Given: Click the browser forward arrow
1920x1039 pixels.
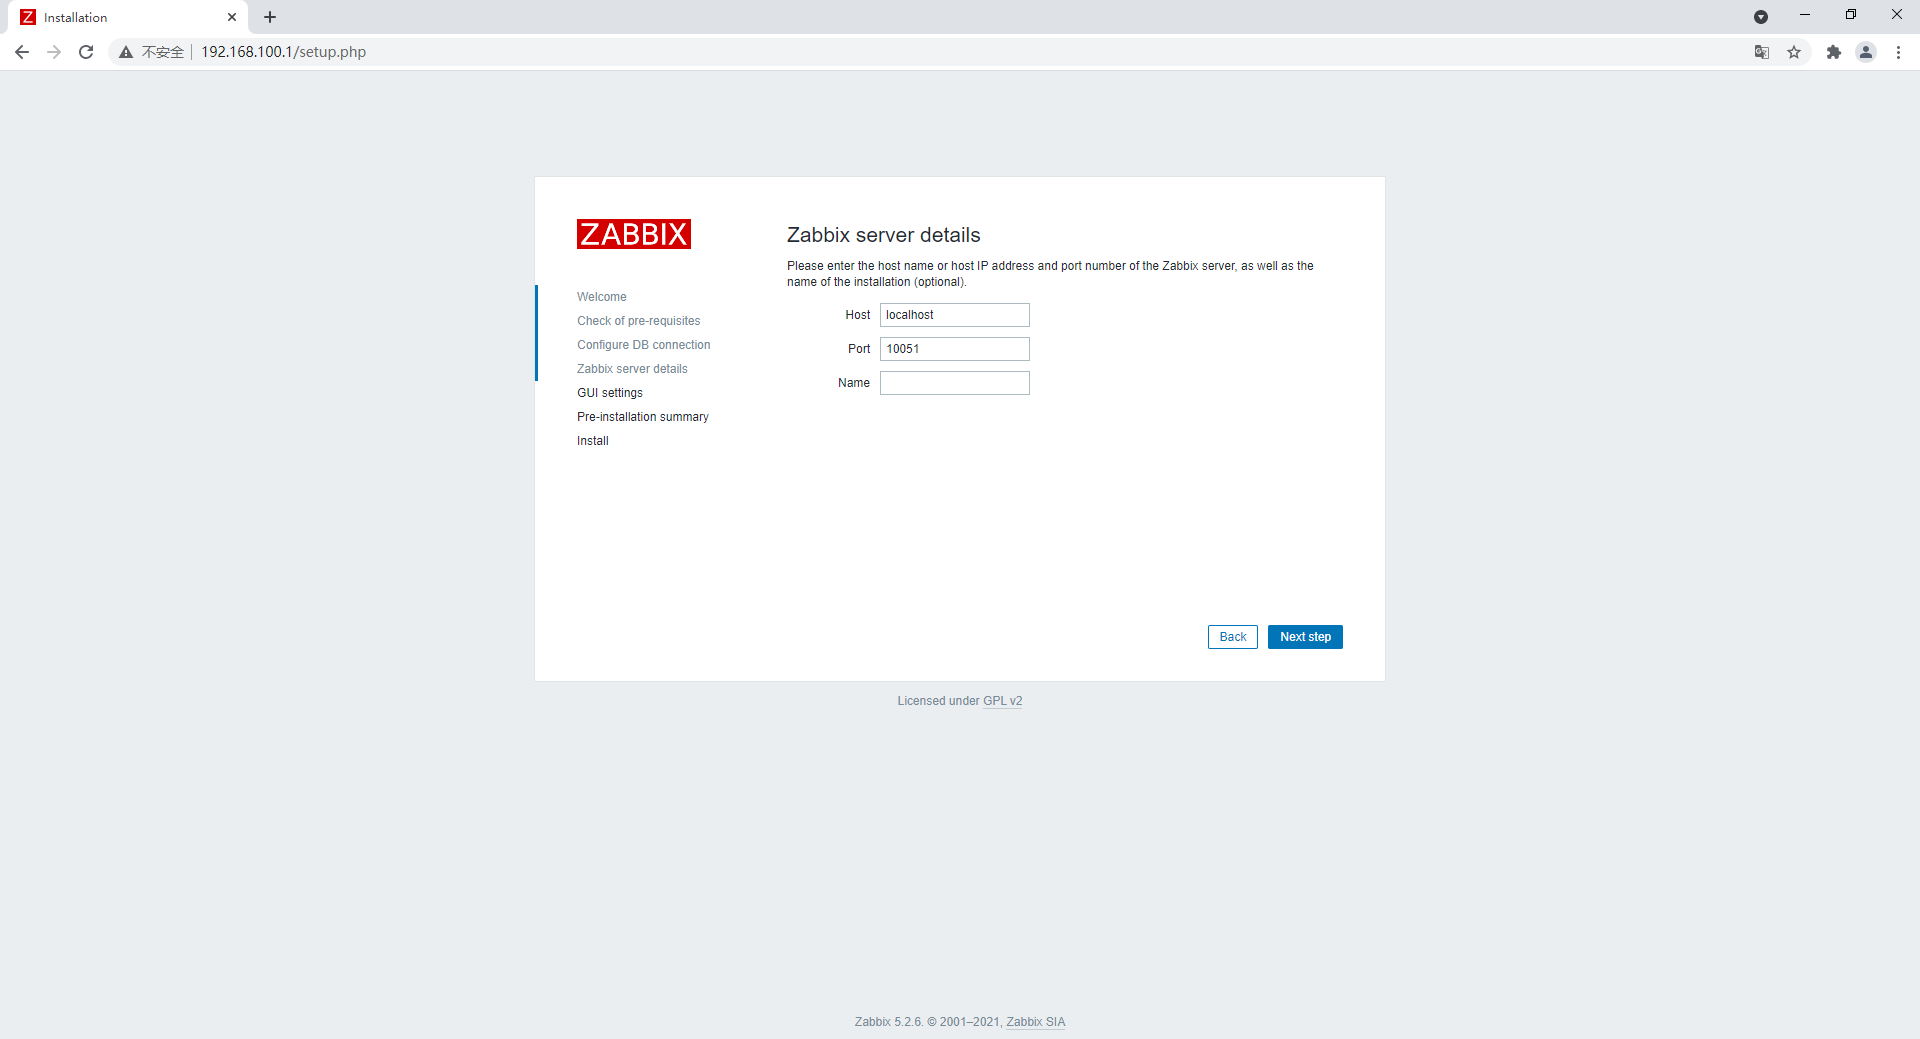Looking at the screenshot, I should (x=54, y=52).
